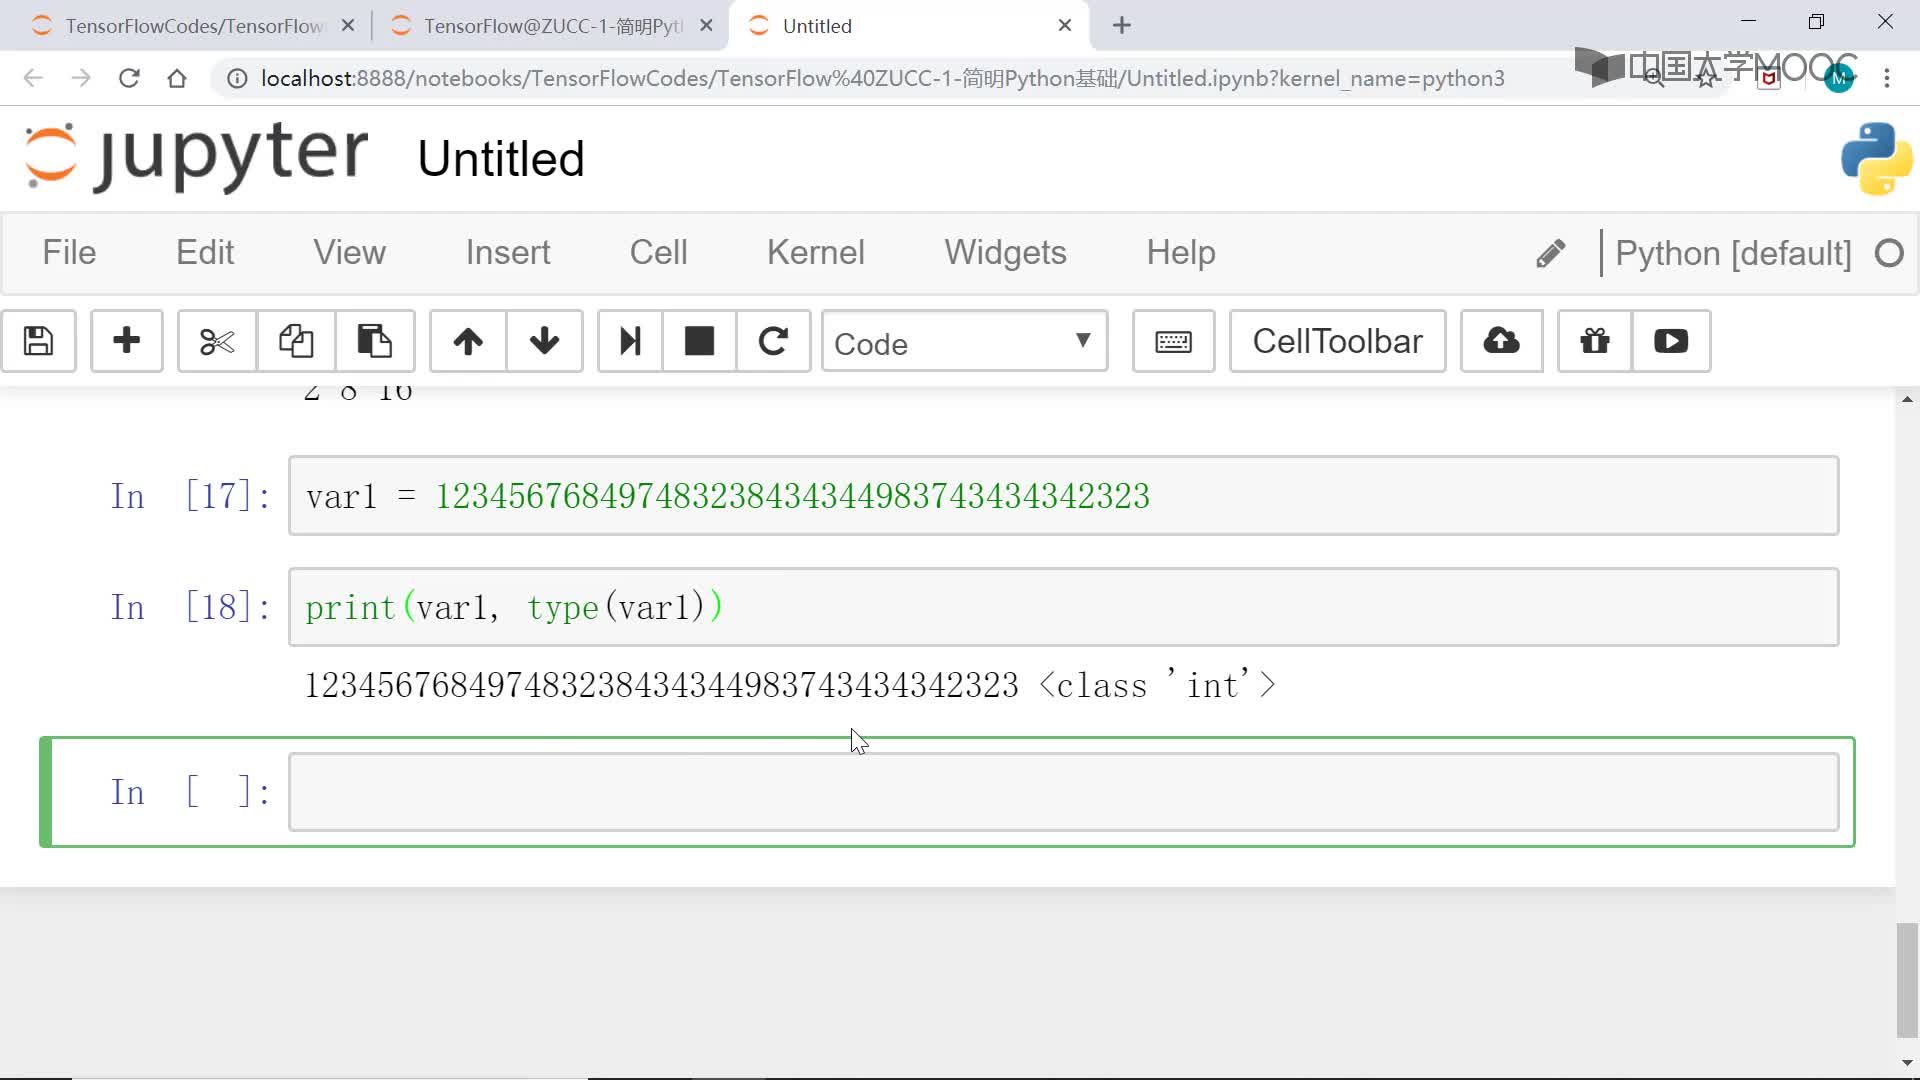Click the cloud upload toolbar icon
Screen dimensions: 1920x1080
pyautogui.click(x=1501, y=341)
